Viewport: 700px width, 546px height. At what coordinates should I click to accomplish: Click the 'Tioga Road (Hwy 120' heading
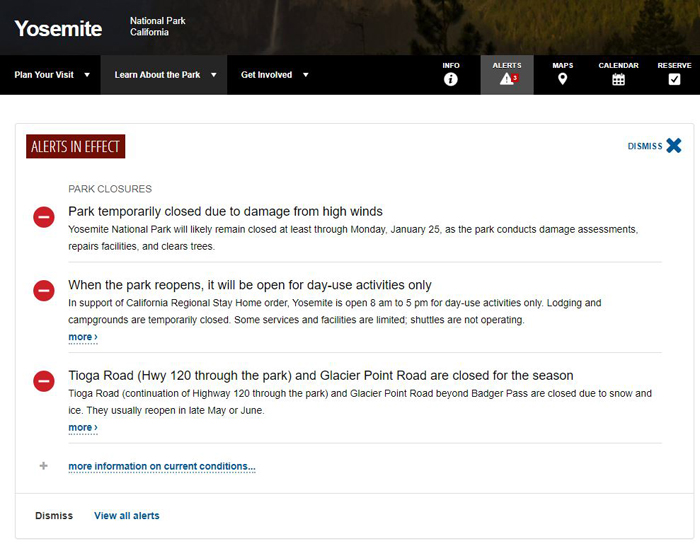[321, 376]
